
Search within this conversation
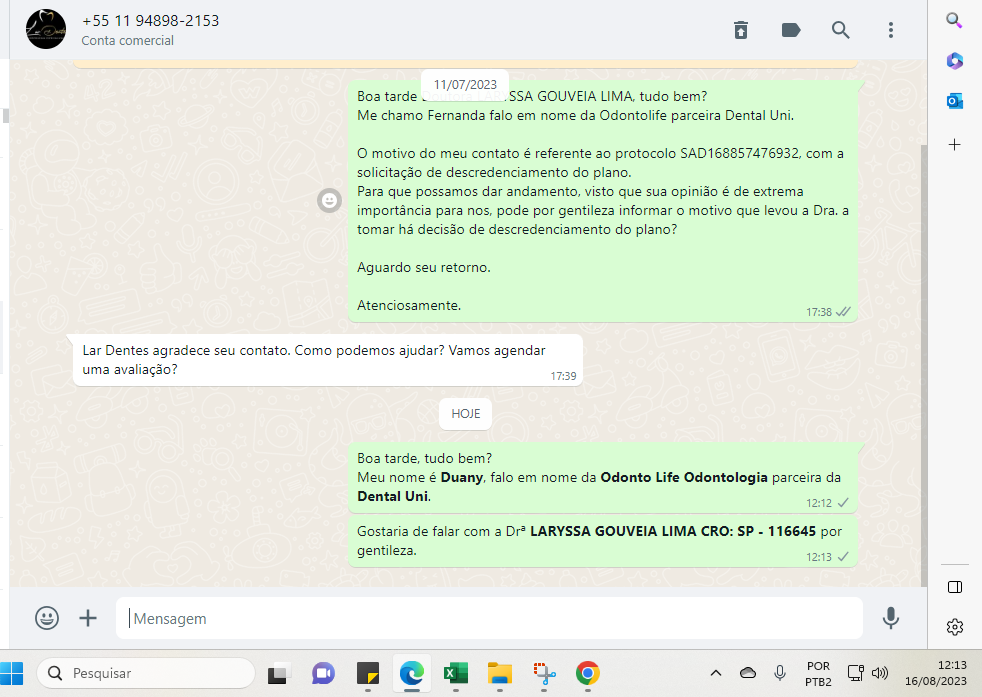click(x=840, y=29)
